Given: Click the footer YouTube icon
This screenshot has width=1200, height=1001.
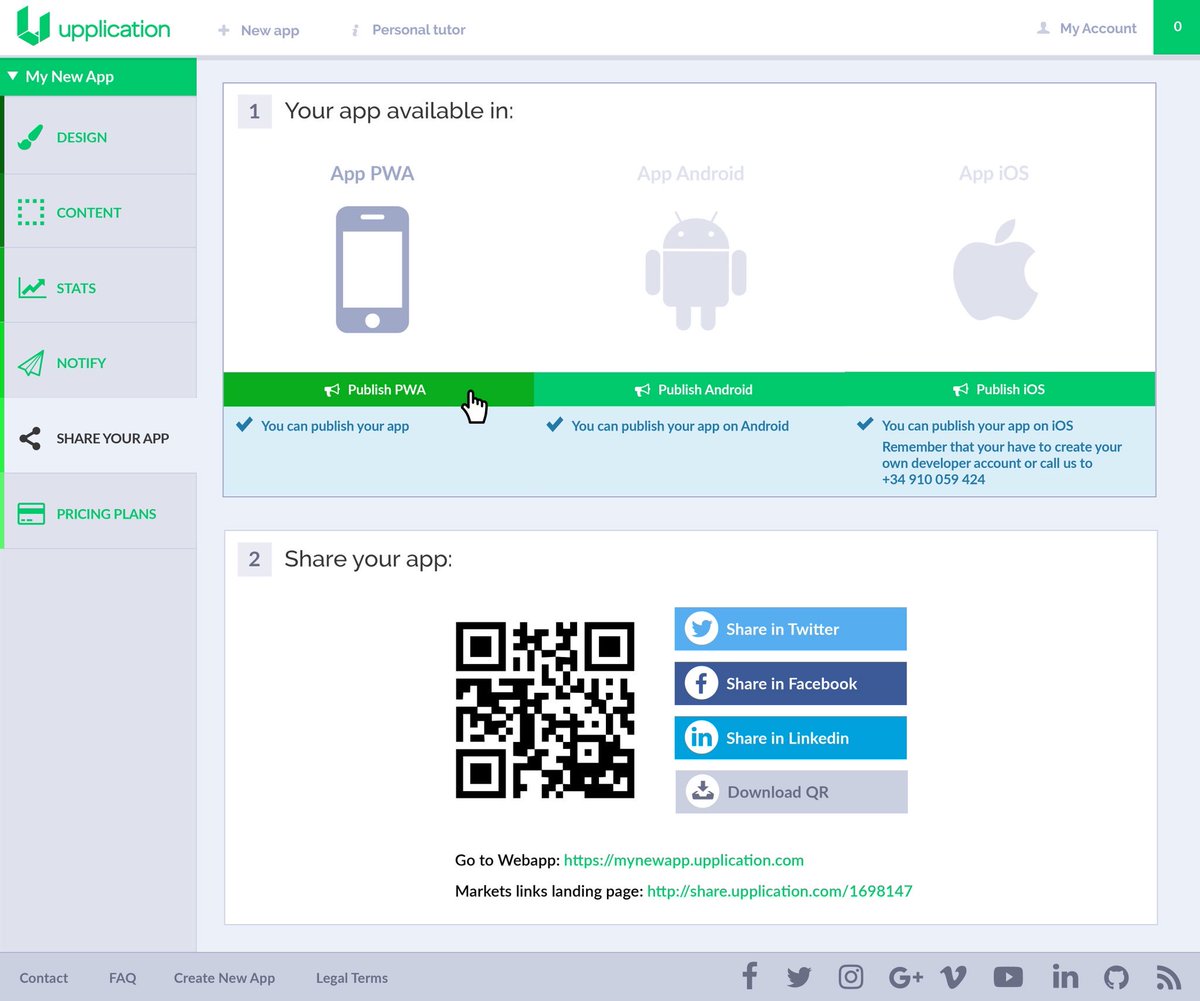Looking at the screenshot, I should (x=1008, y=977).
